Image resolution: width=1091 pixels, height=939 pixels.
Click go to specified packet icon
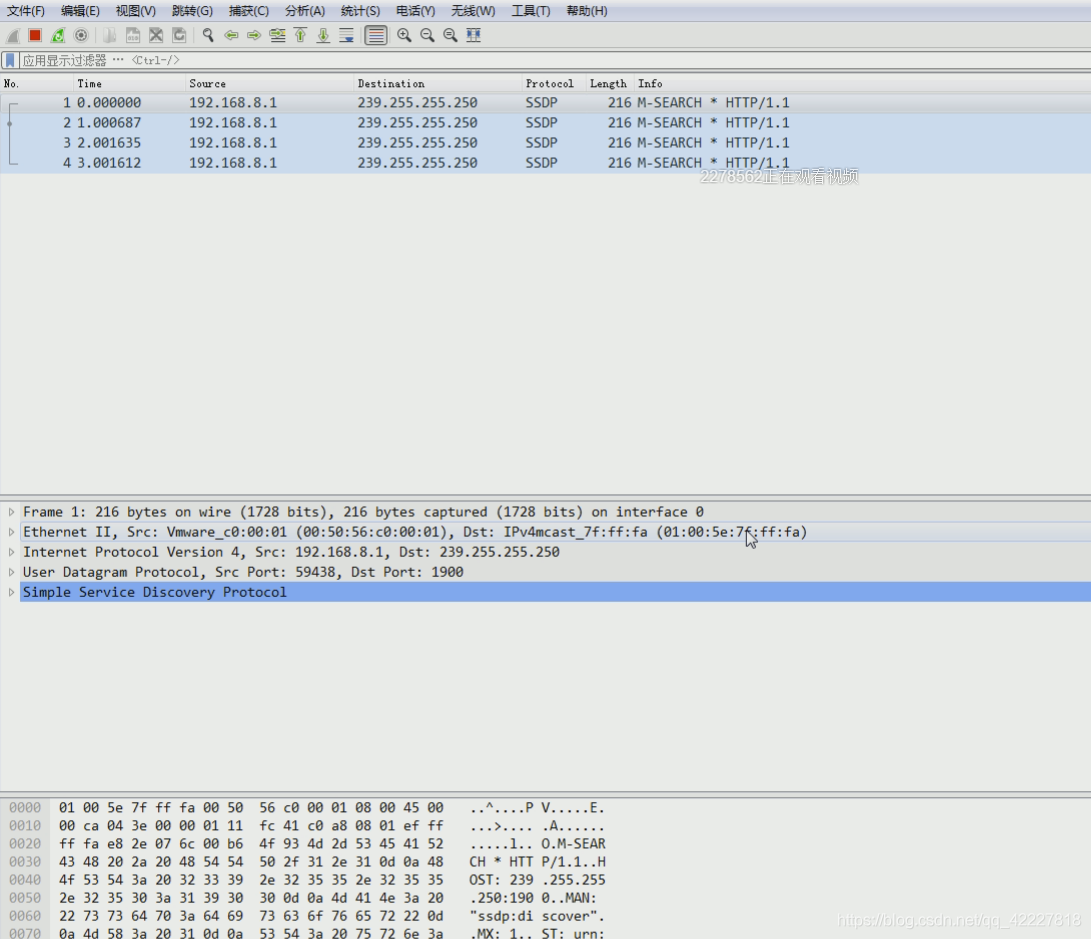277,35
